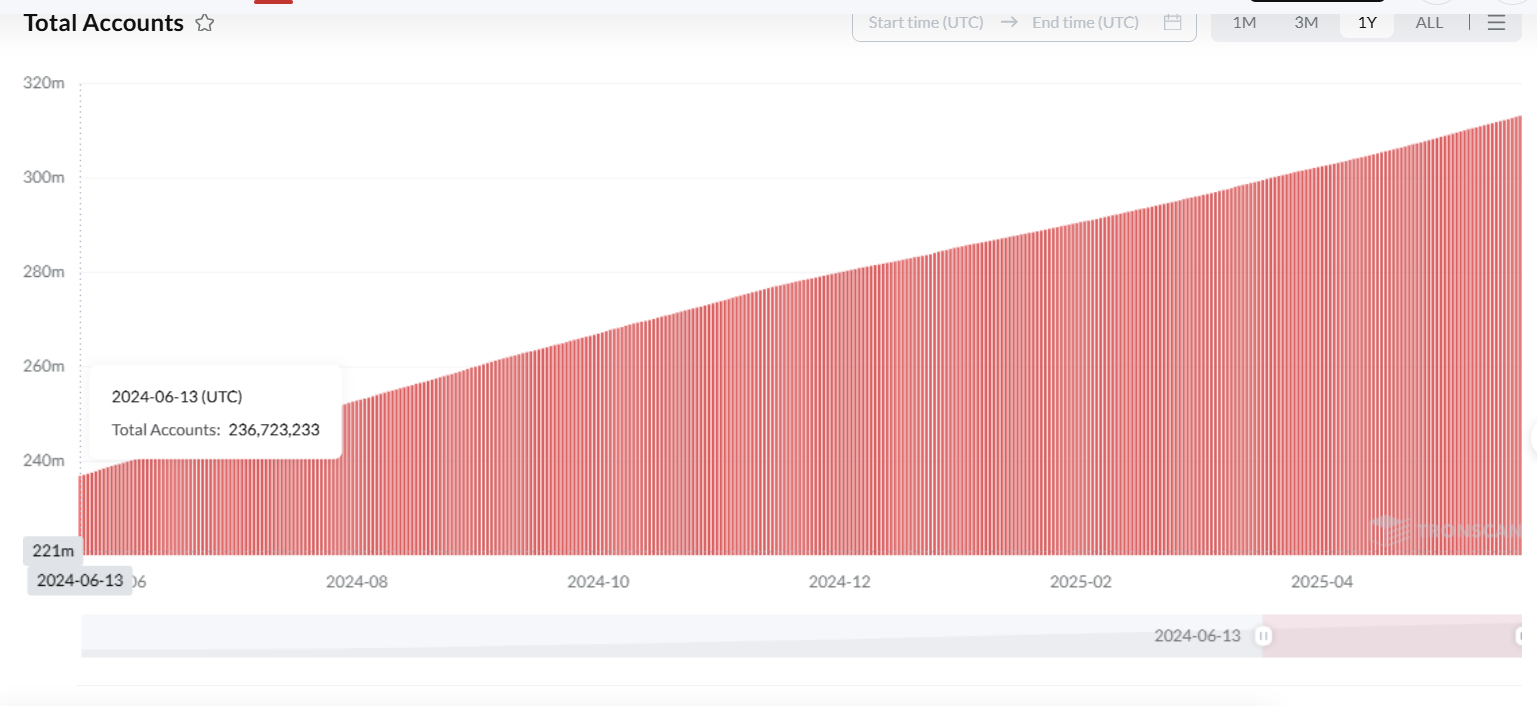Switch to the 3M time range
Image resolution: width=1537 pixels, height=706 pixels.
pyautogui.click(x=1306, y=22)
